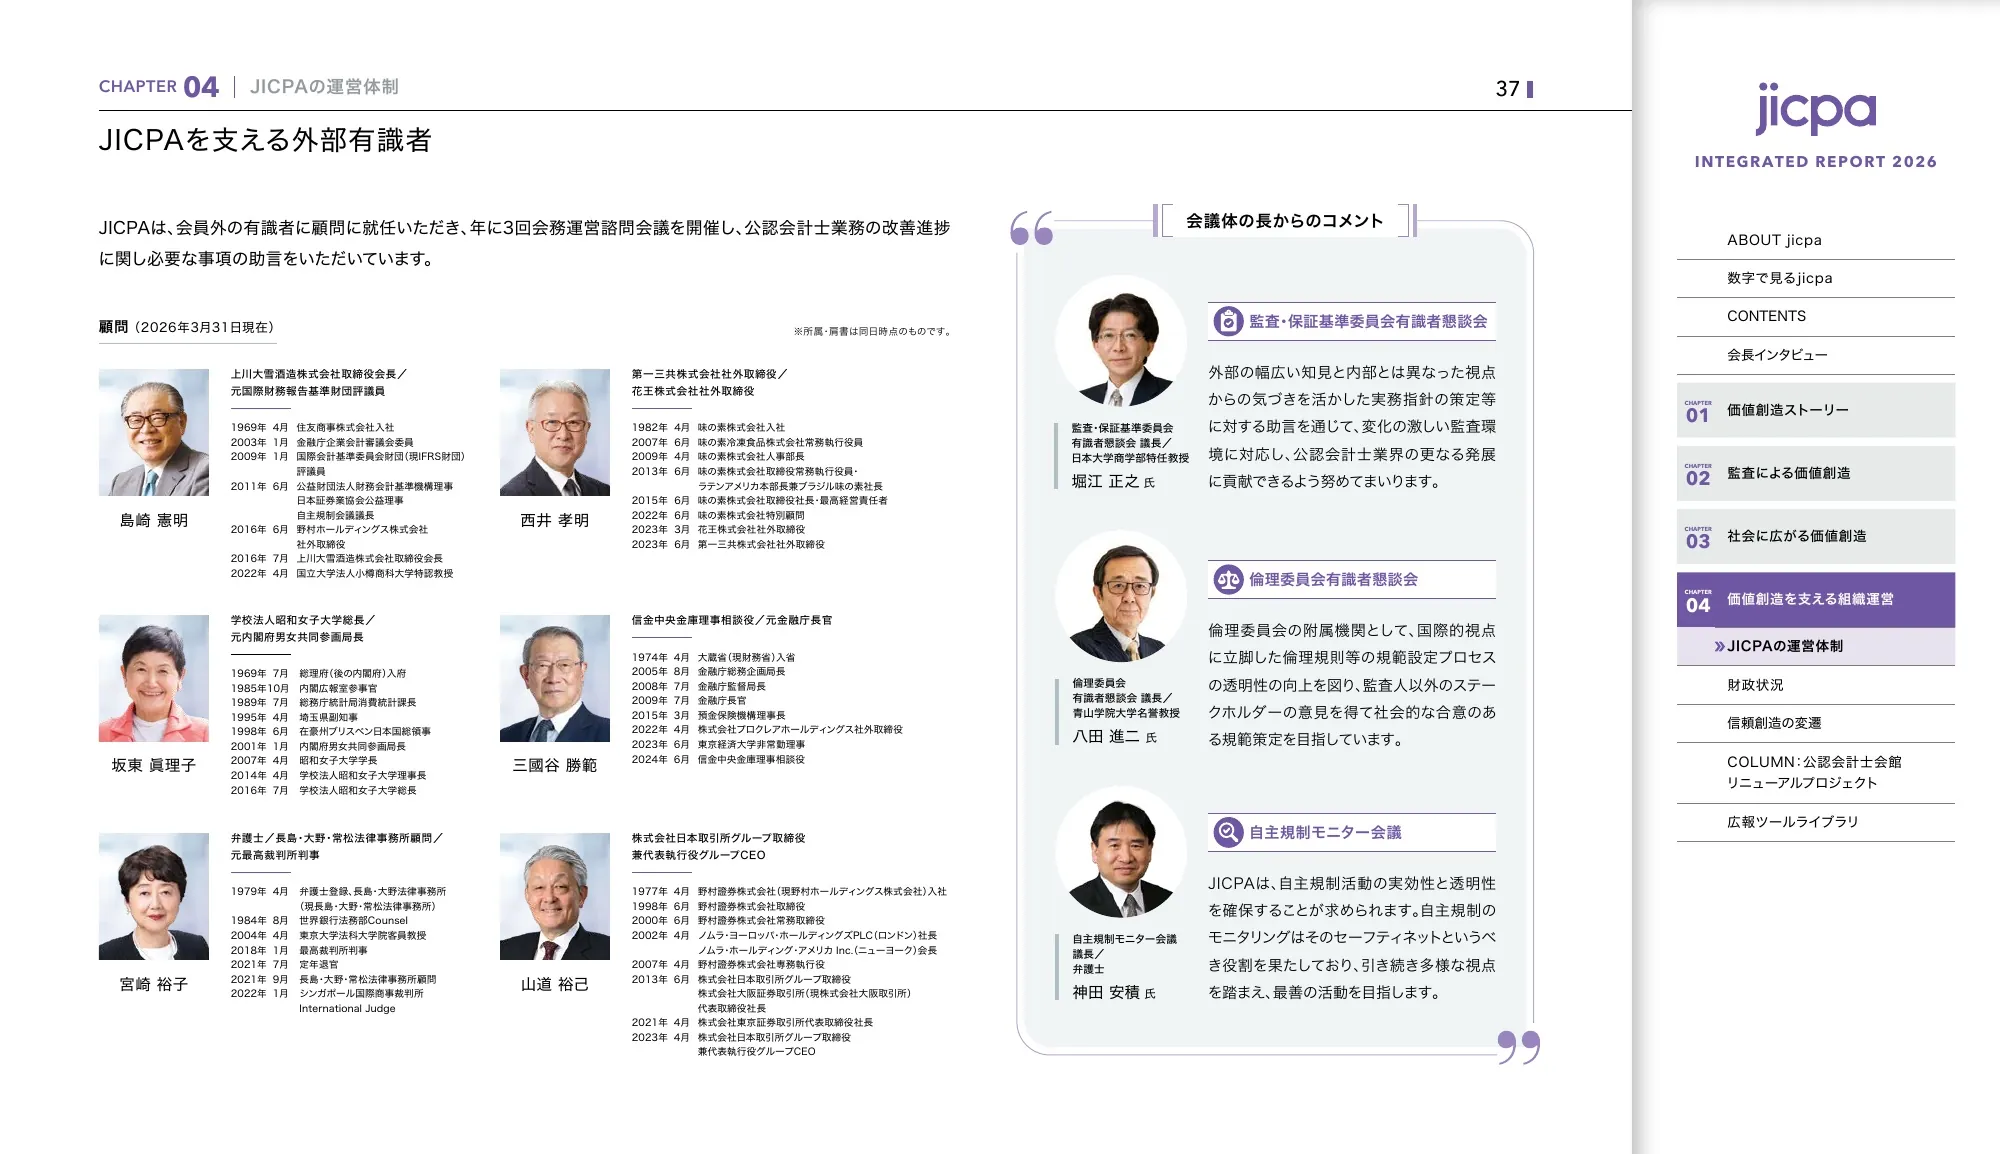
Task: Click round portrait of 八田 進二
Action: coord(1122,597)
